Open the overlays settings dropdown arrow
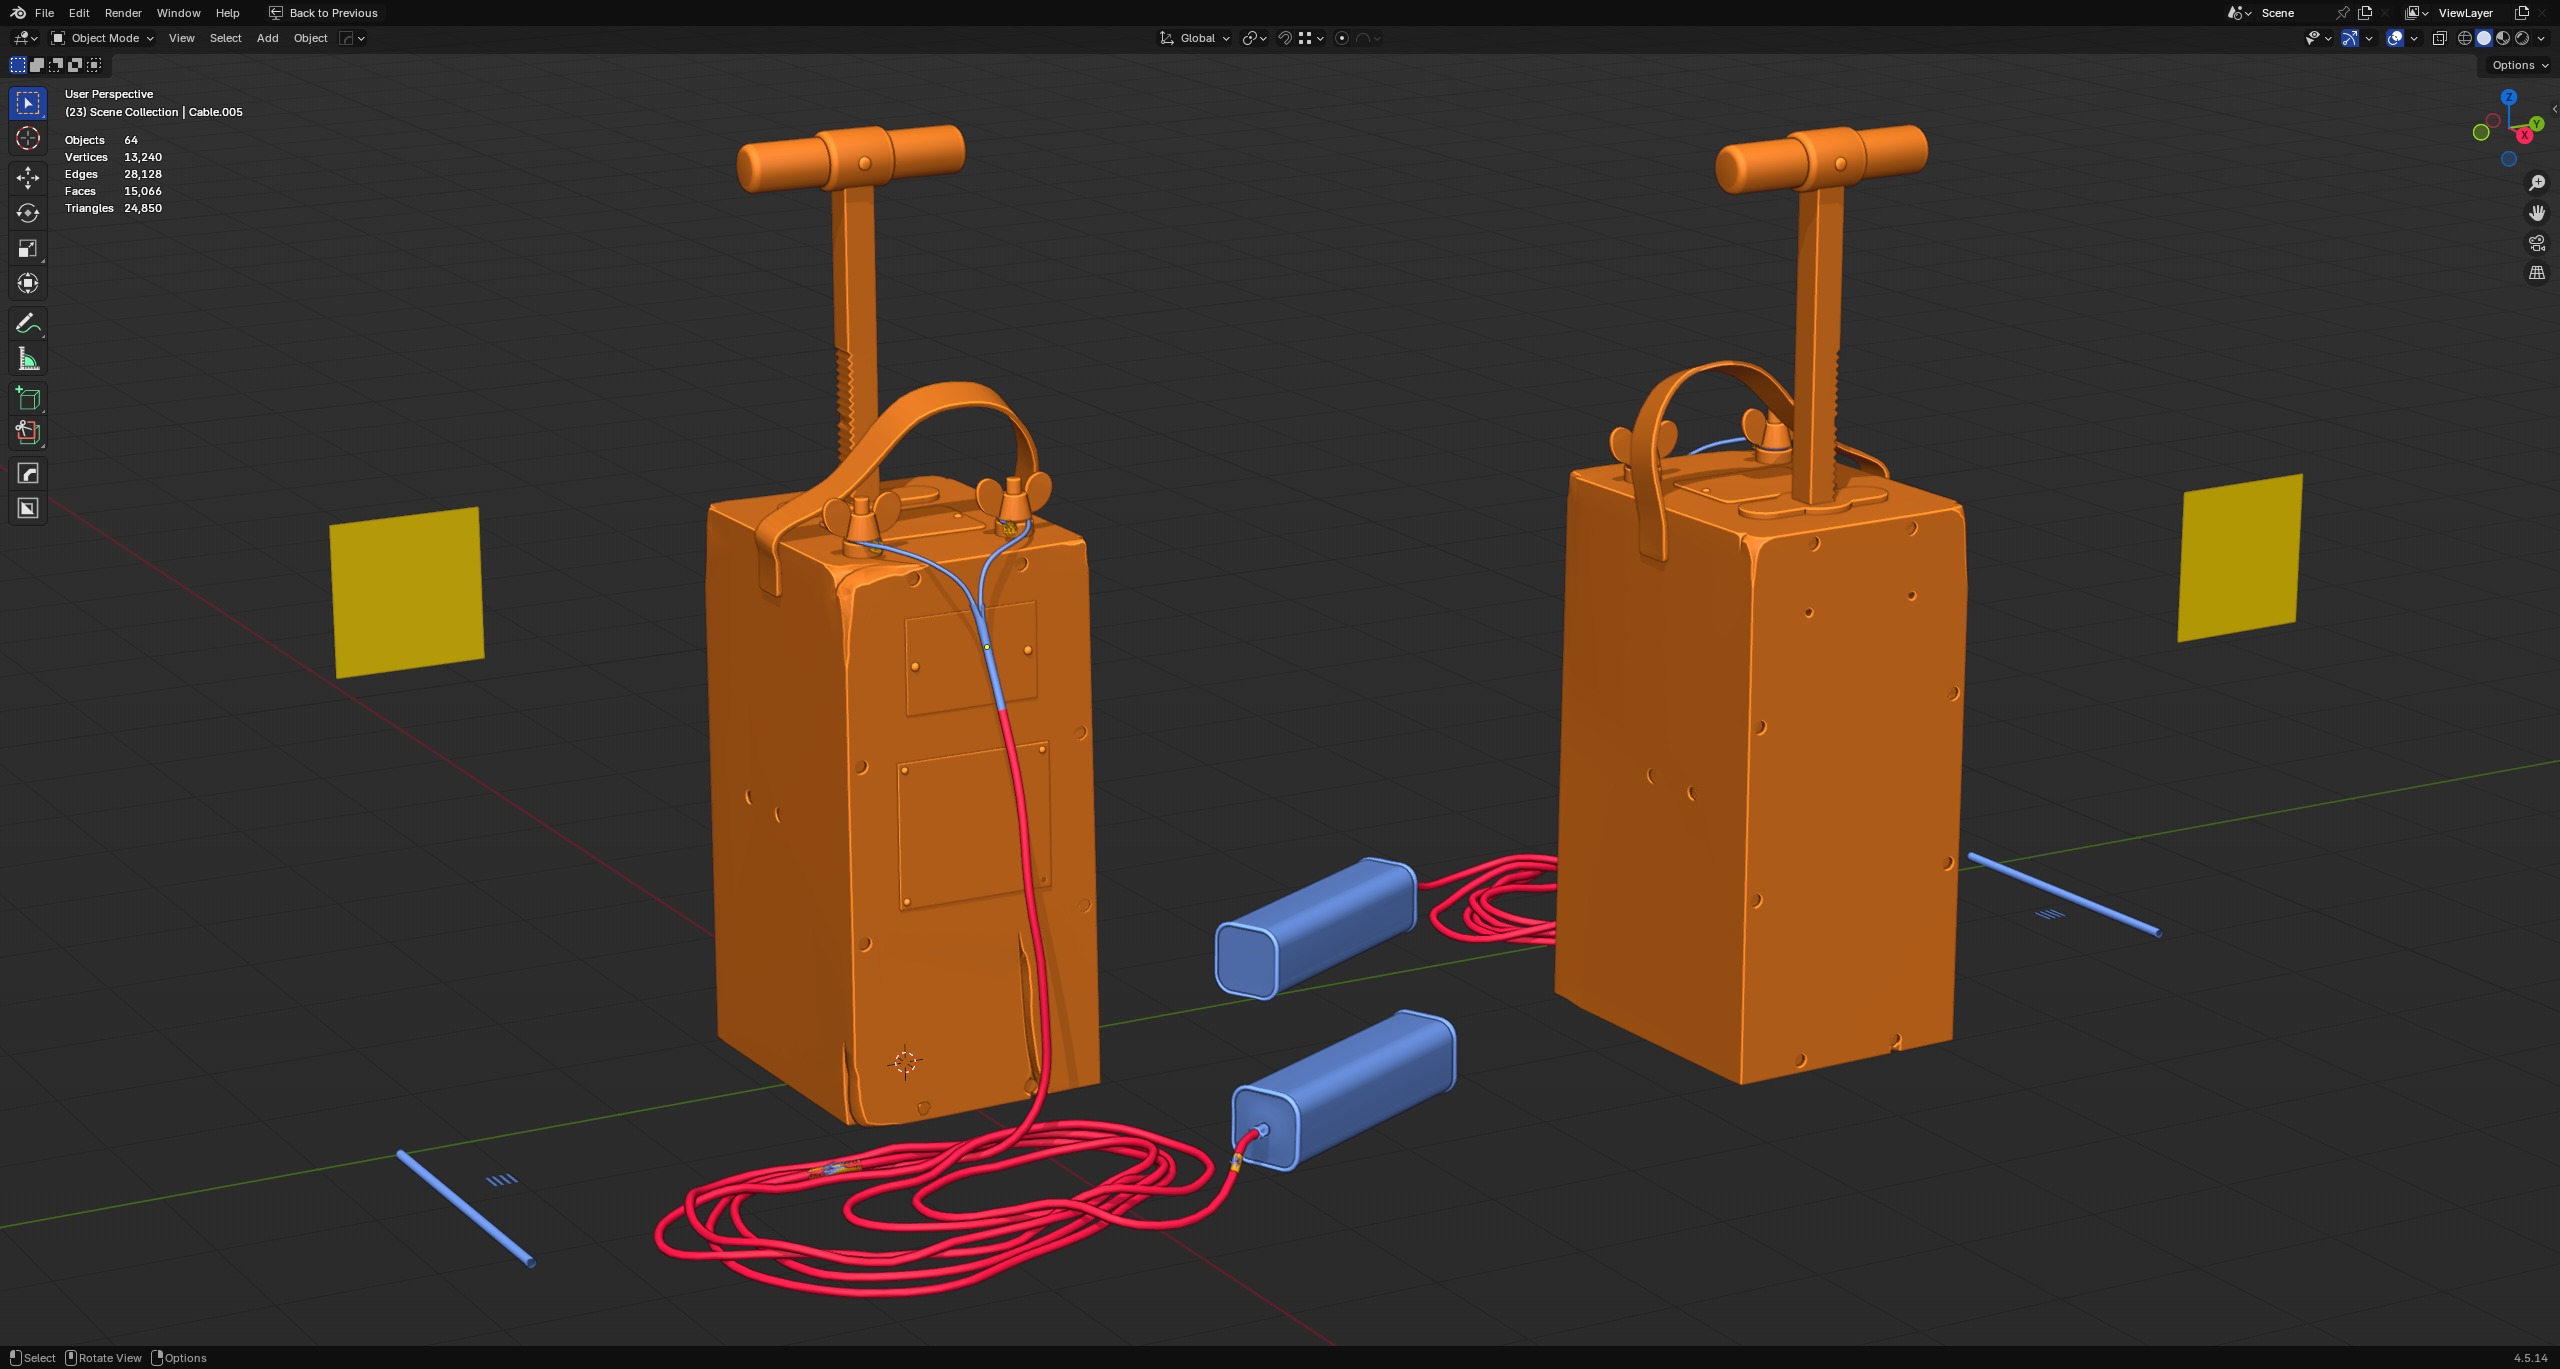Viewport: 2560px width, 1369px height. 2414,38
